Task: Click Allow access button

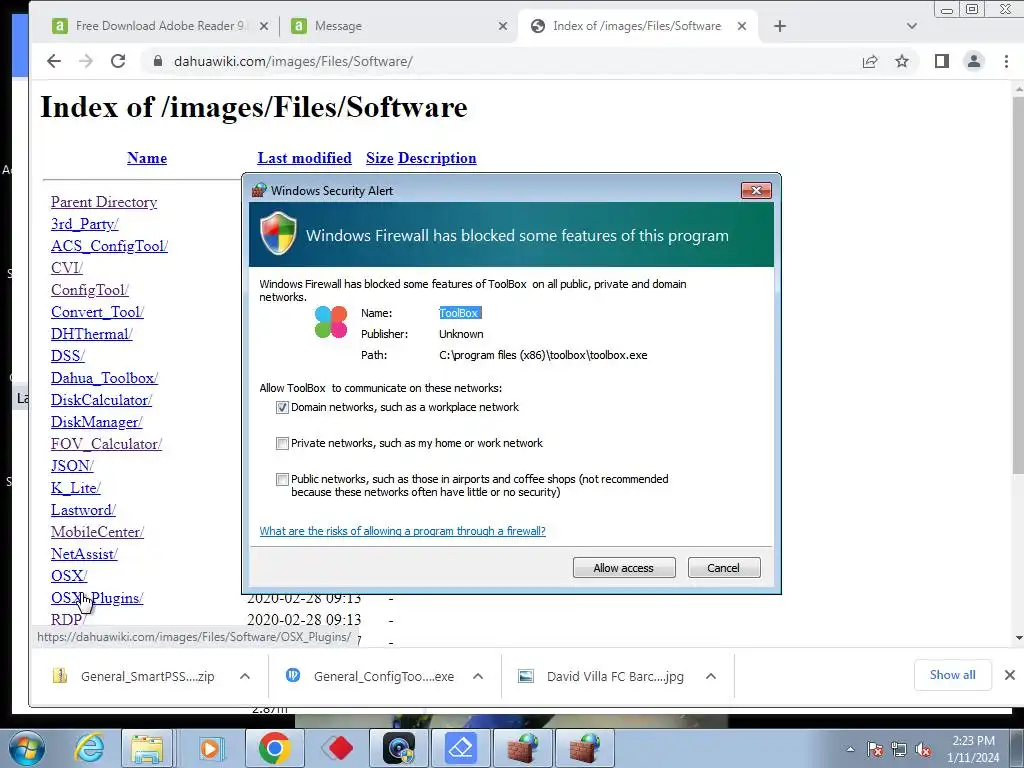Action: [624, 568]
